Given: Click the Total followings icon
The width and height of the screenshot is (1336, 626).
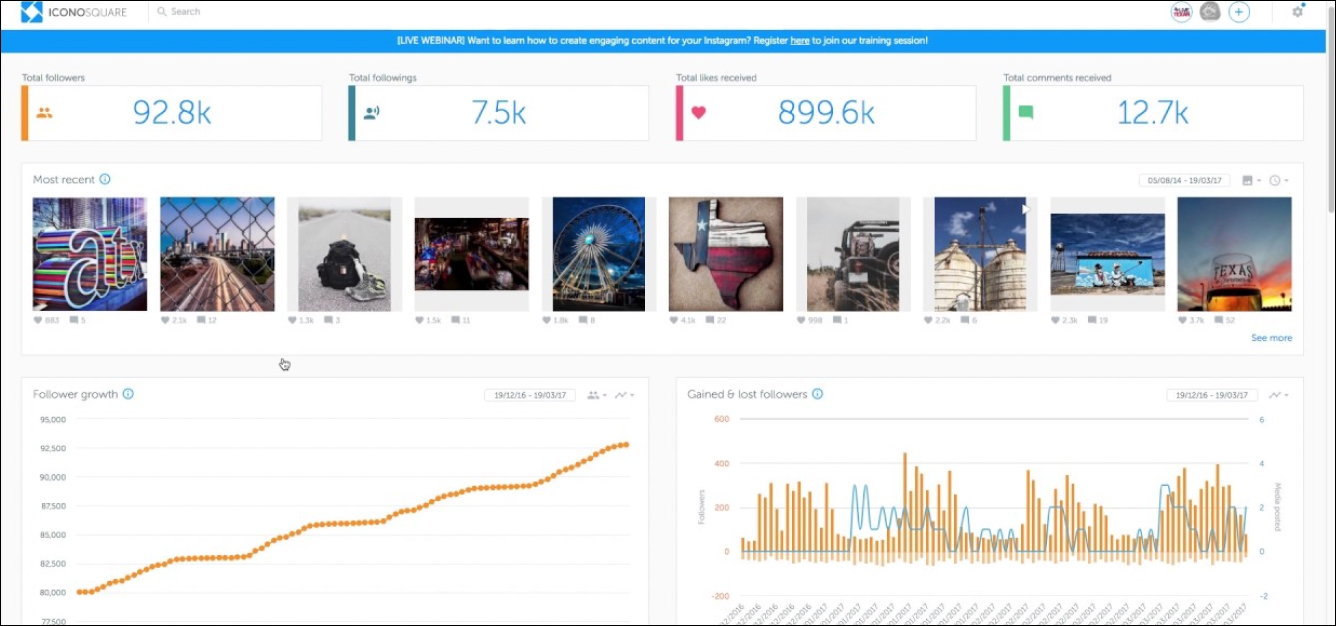Looking at the screenshot, I should click(x=371, y=113).
